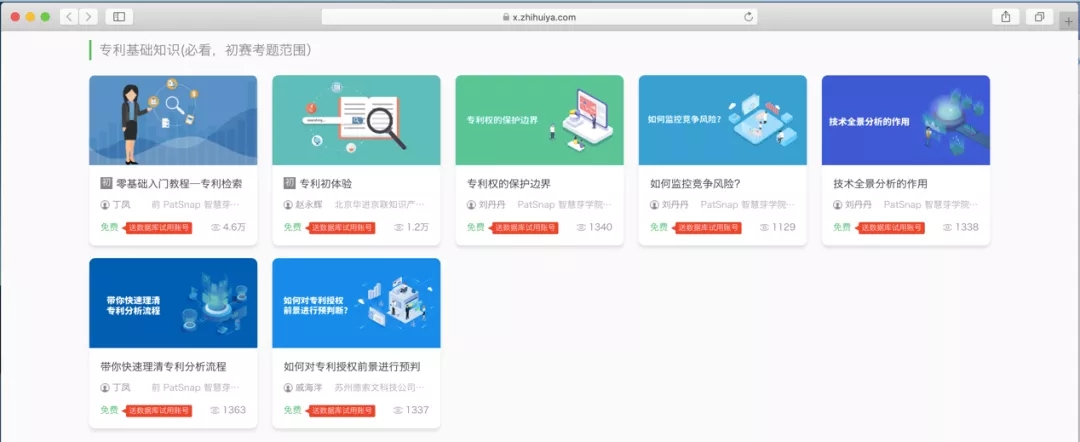Open 如何监控竞争风险 course thumbnail

723,120
